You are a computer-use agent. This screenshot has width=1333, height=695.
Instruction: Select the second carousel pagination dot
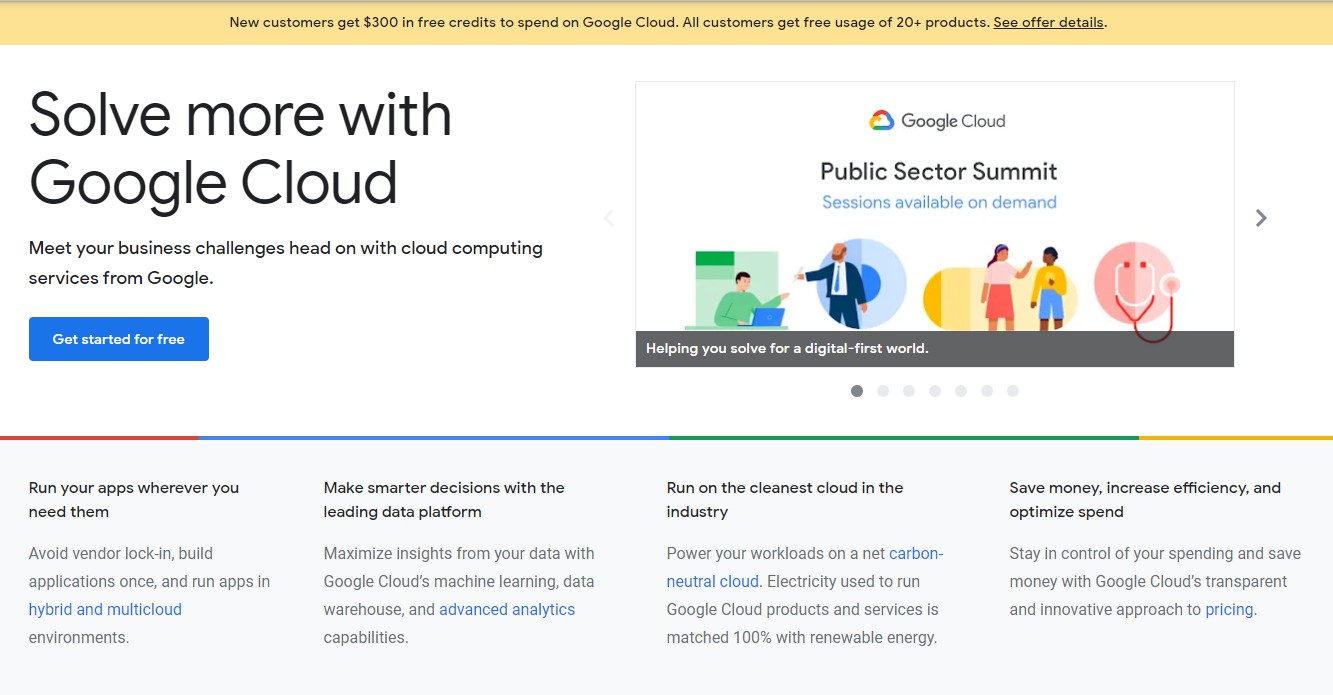tap(883, 391)
